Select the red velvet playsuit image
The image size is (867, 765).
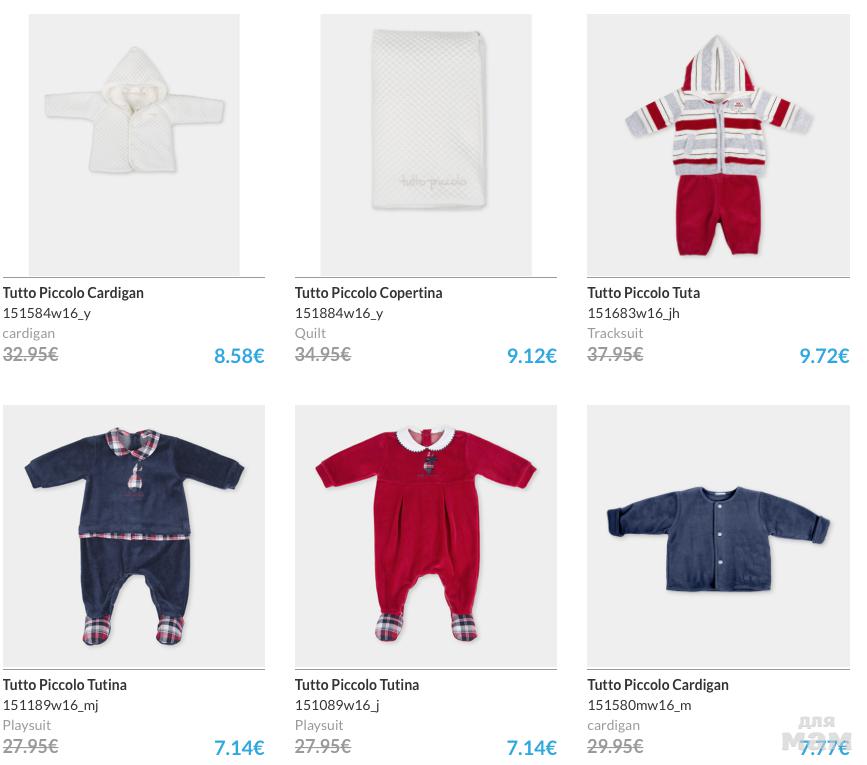[426, 537]
